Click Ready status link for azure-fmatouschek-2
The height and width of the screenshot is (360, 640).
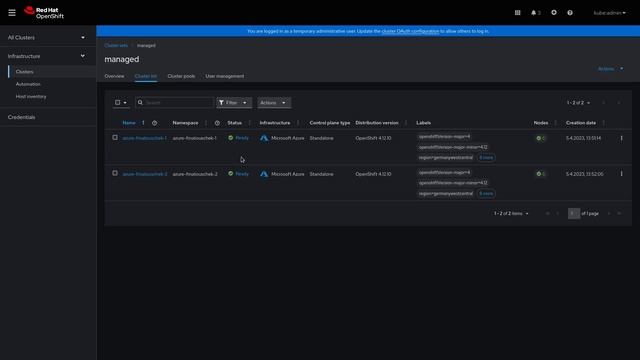click(242, 173)
